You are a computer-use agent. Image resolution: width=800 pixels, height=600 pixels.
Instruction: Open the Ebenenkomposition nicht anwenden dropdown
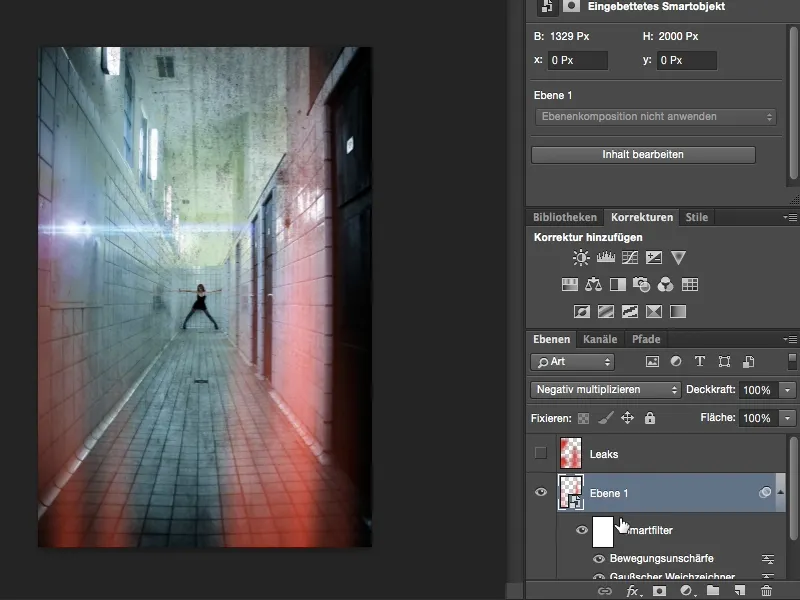660,117
